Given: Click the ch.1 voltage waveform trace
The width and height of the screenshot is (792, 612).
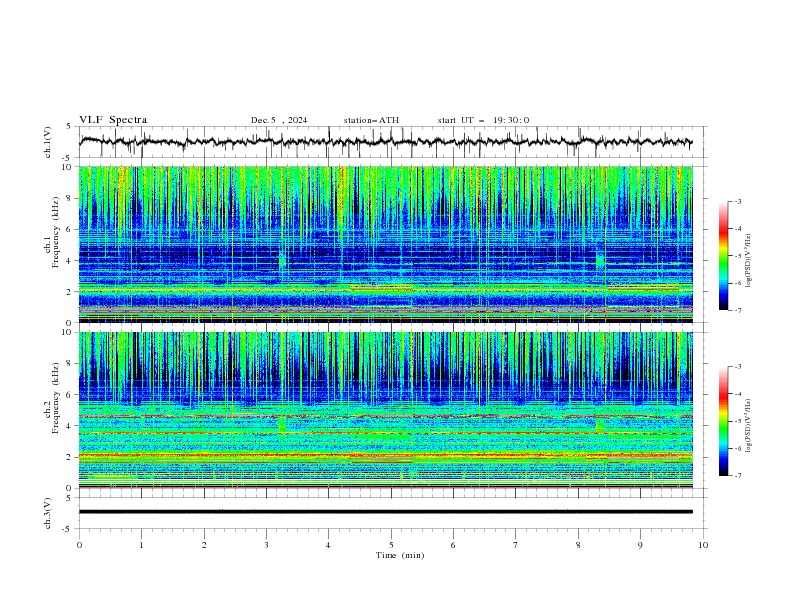Looking at the screenshot, I should 386,142.
